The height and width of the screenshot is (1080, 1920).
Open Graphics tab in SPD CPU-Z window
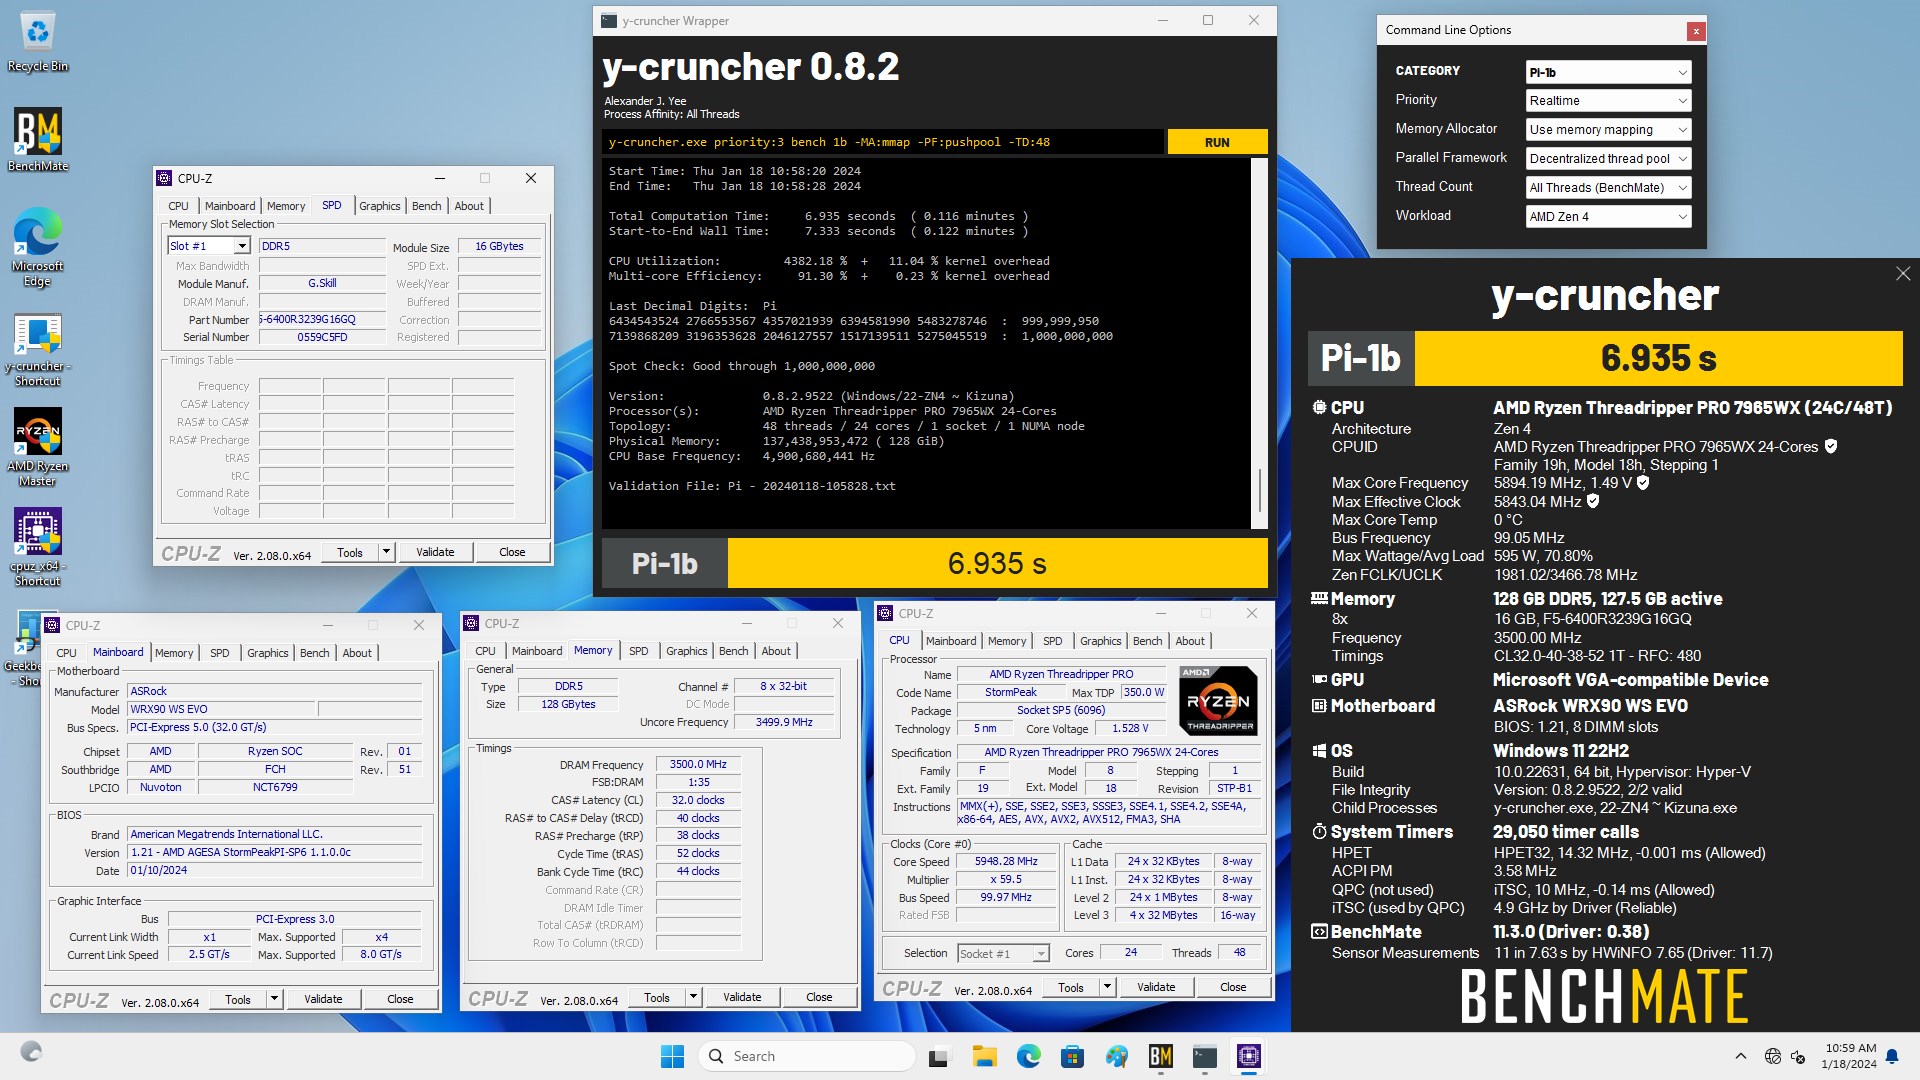(380, 206)
